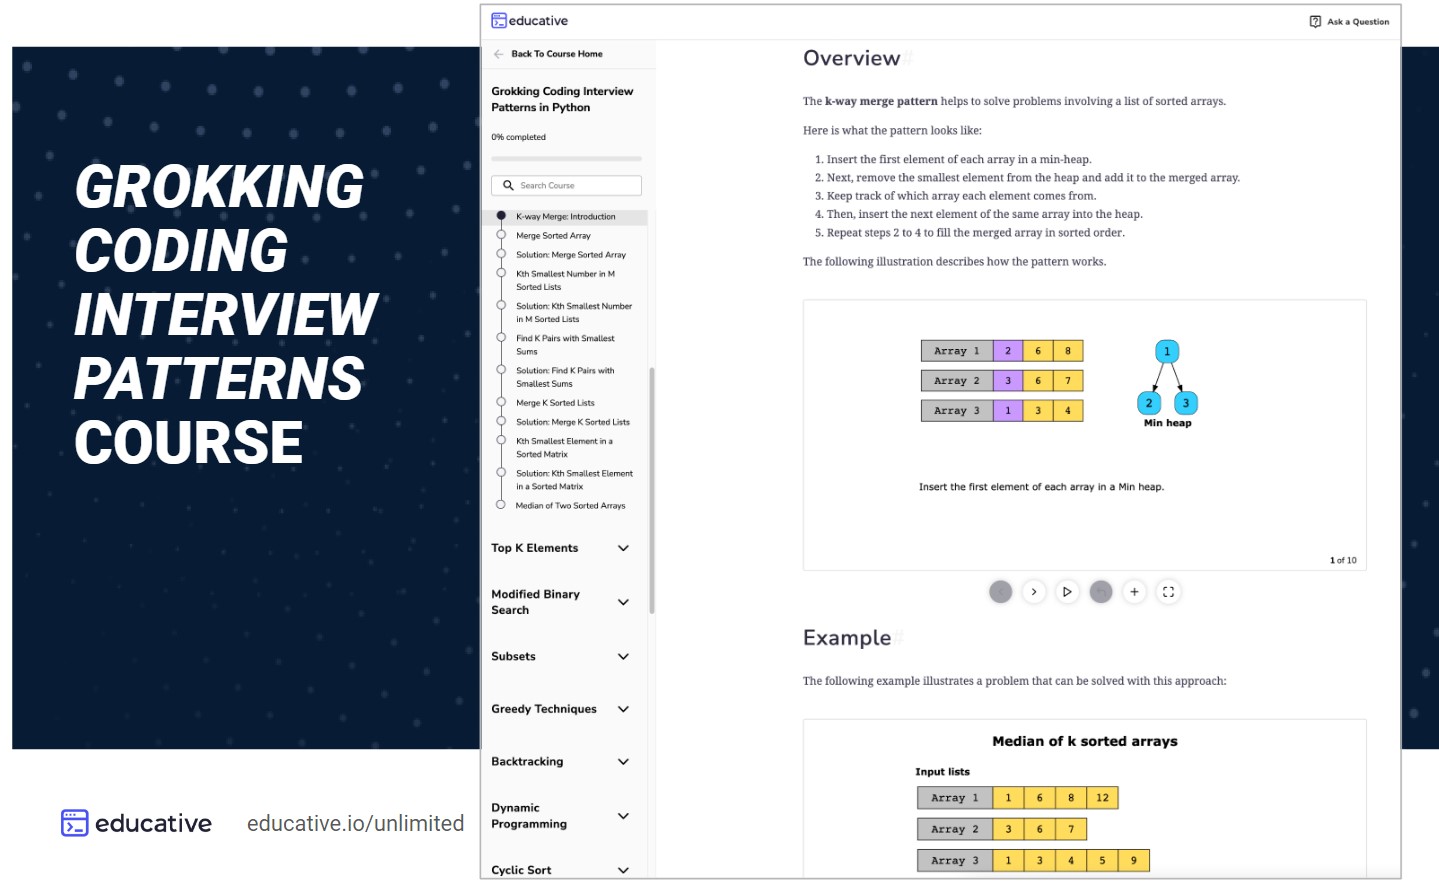Click the purple cell 2 in Array 1
This screenshot has width=1439, height=884.
pos(1008,351)
